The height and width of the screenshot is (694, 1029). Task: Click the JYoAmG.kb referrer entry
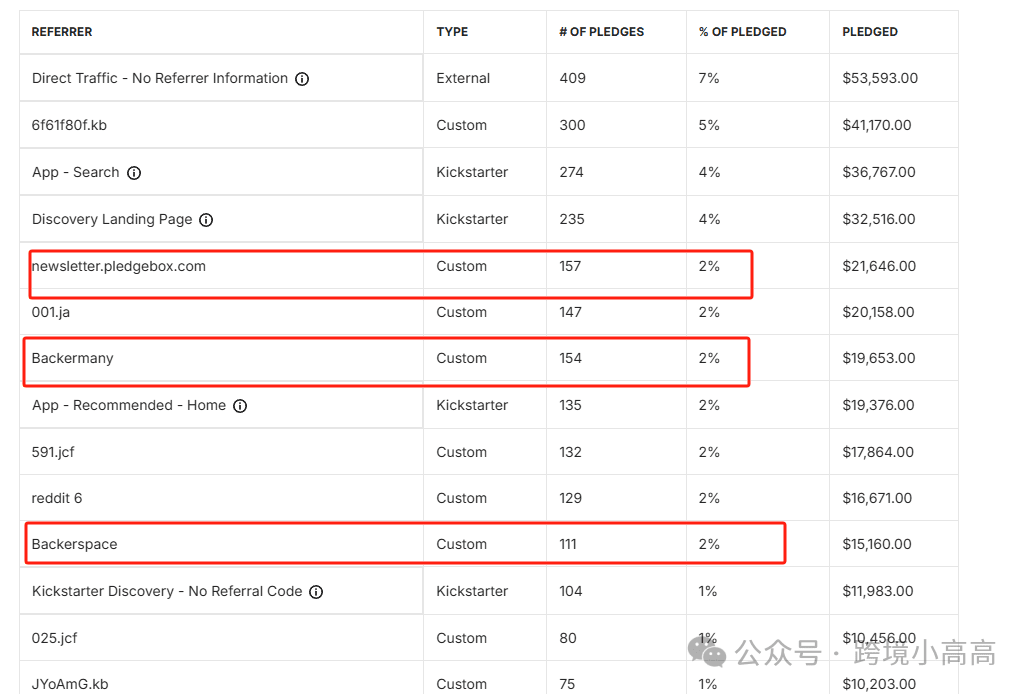tap(70, 684)
